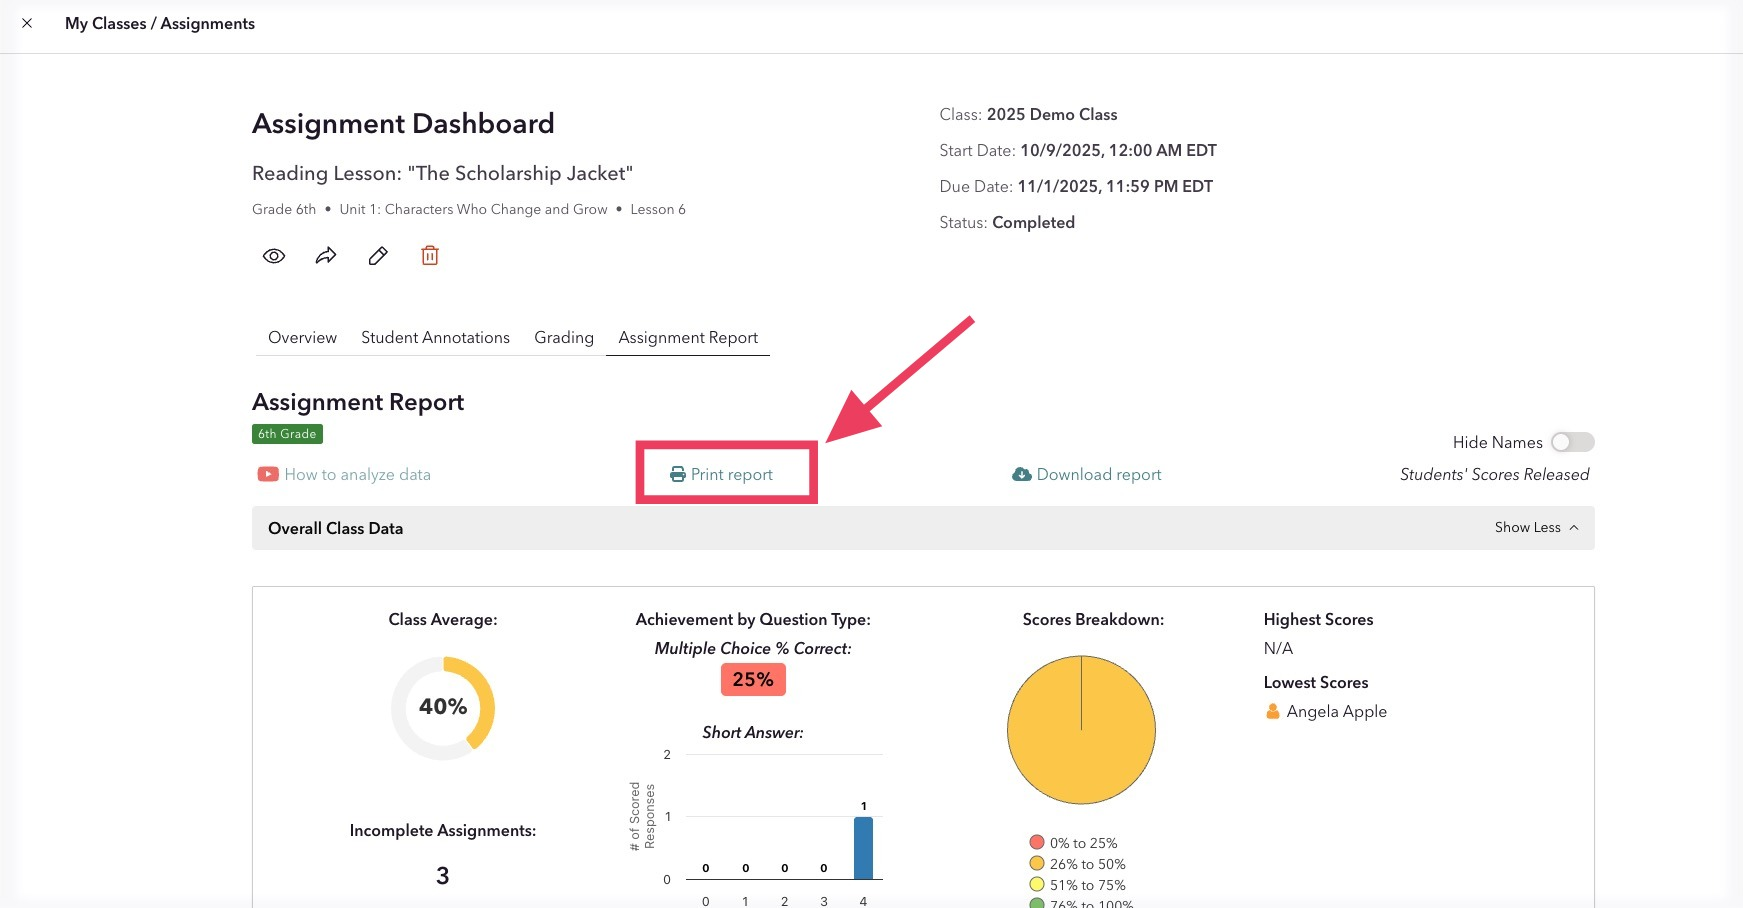The width and height of the screenshot is (1743, 908).
Task: Go to the Grading tab
Action: [564, 337]
